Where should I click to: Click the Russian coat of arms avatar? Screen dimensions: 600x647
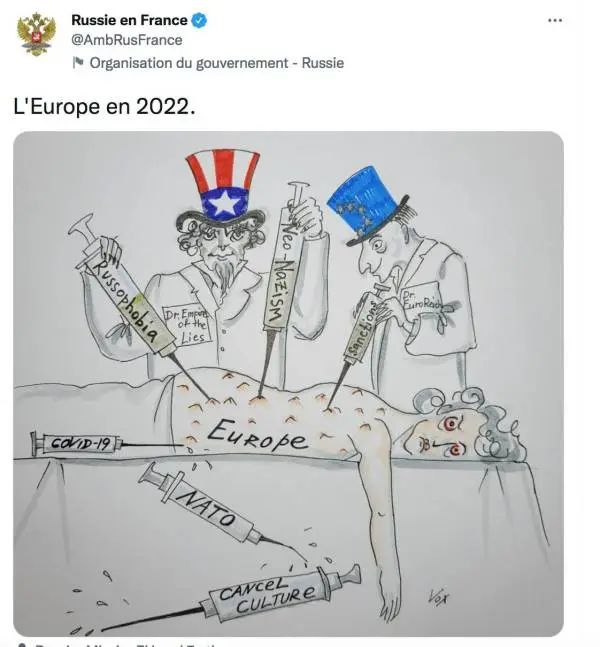point(36,34)
